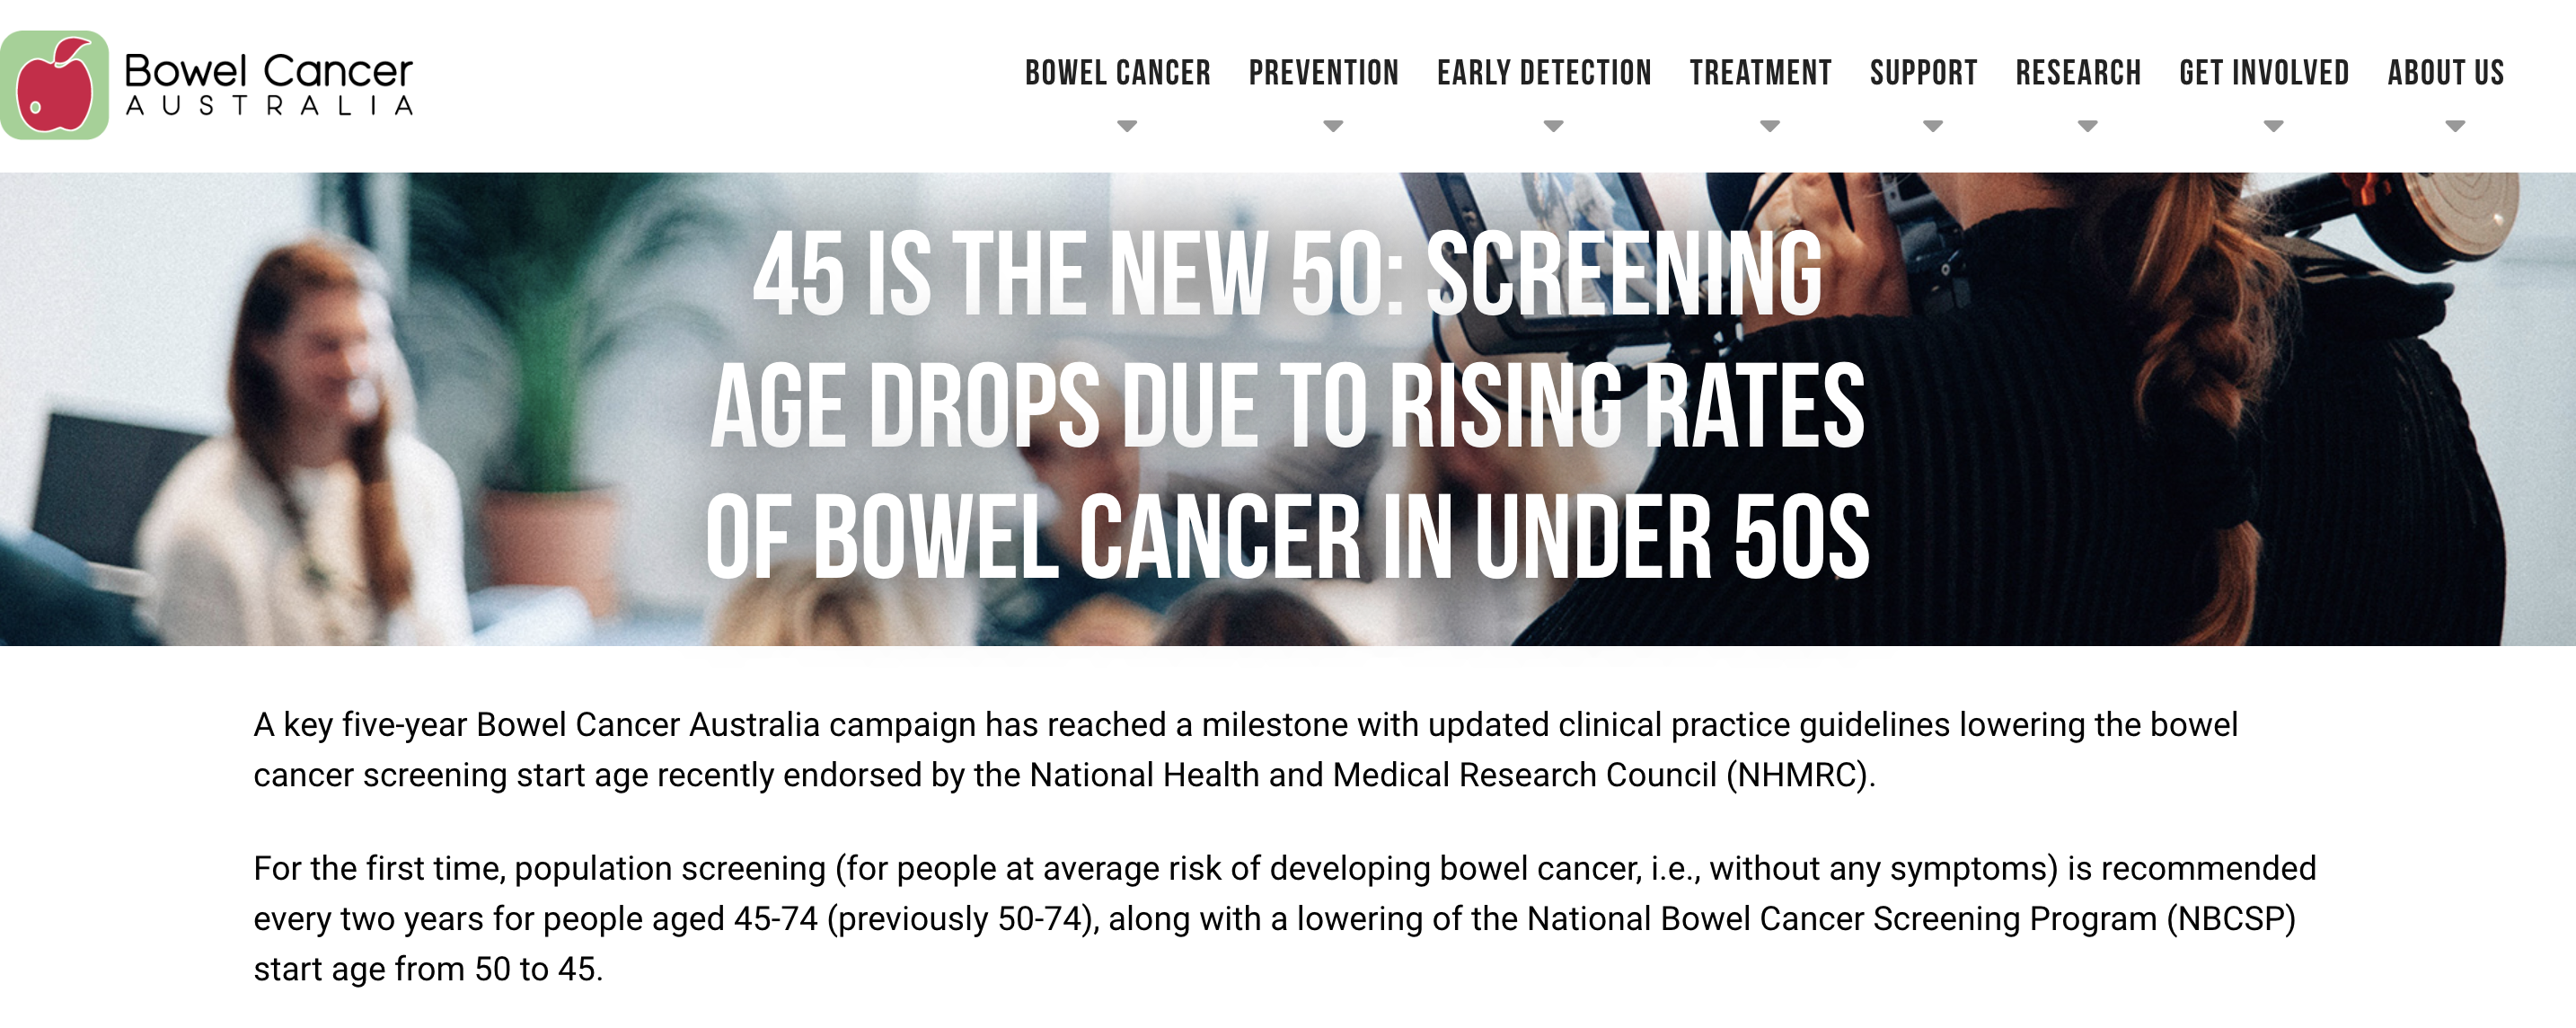The width and height of the screenshot is (2576, 1028).
Task: Open the Research navigation item
Action: pyautogui.click(x=2078, y=73)
